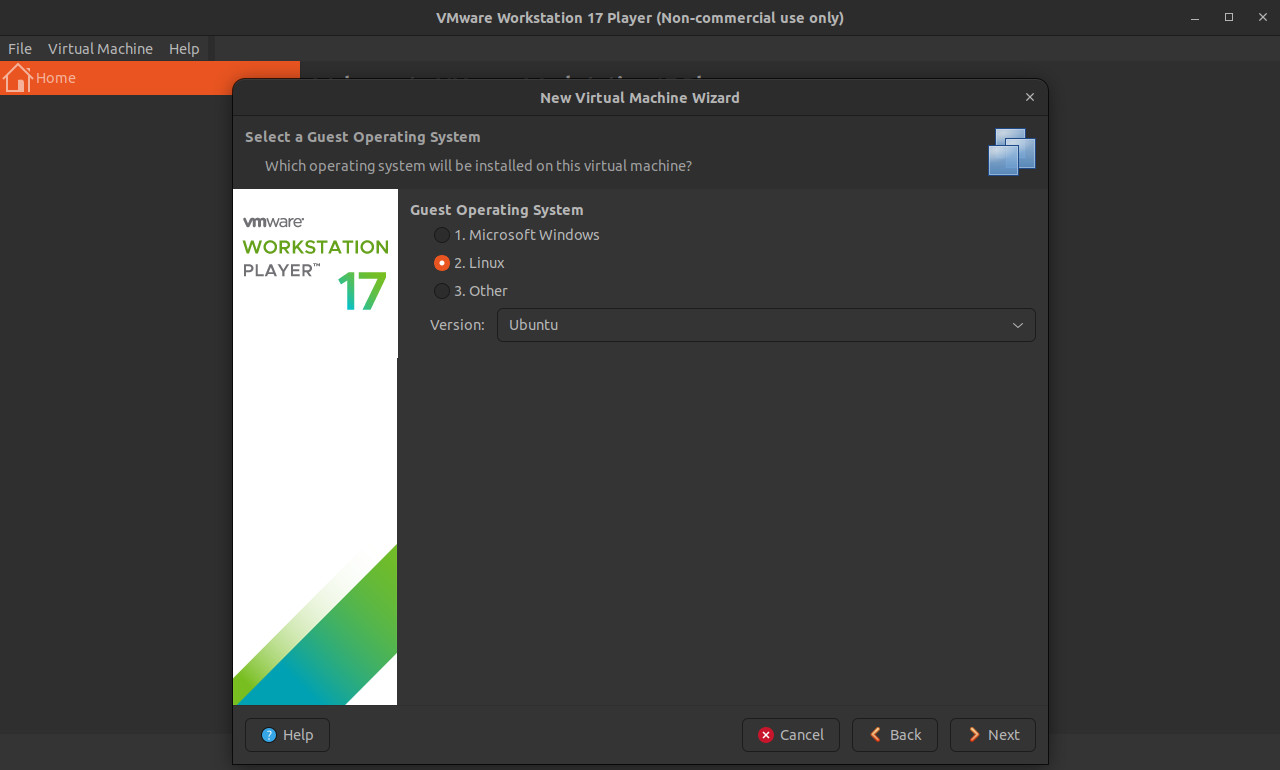Click the 'Which operating system will be installed' text
The image size is (1280, 770).
(478, 166)
